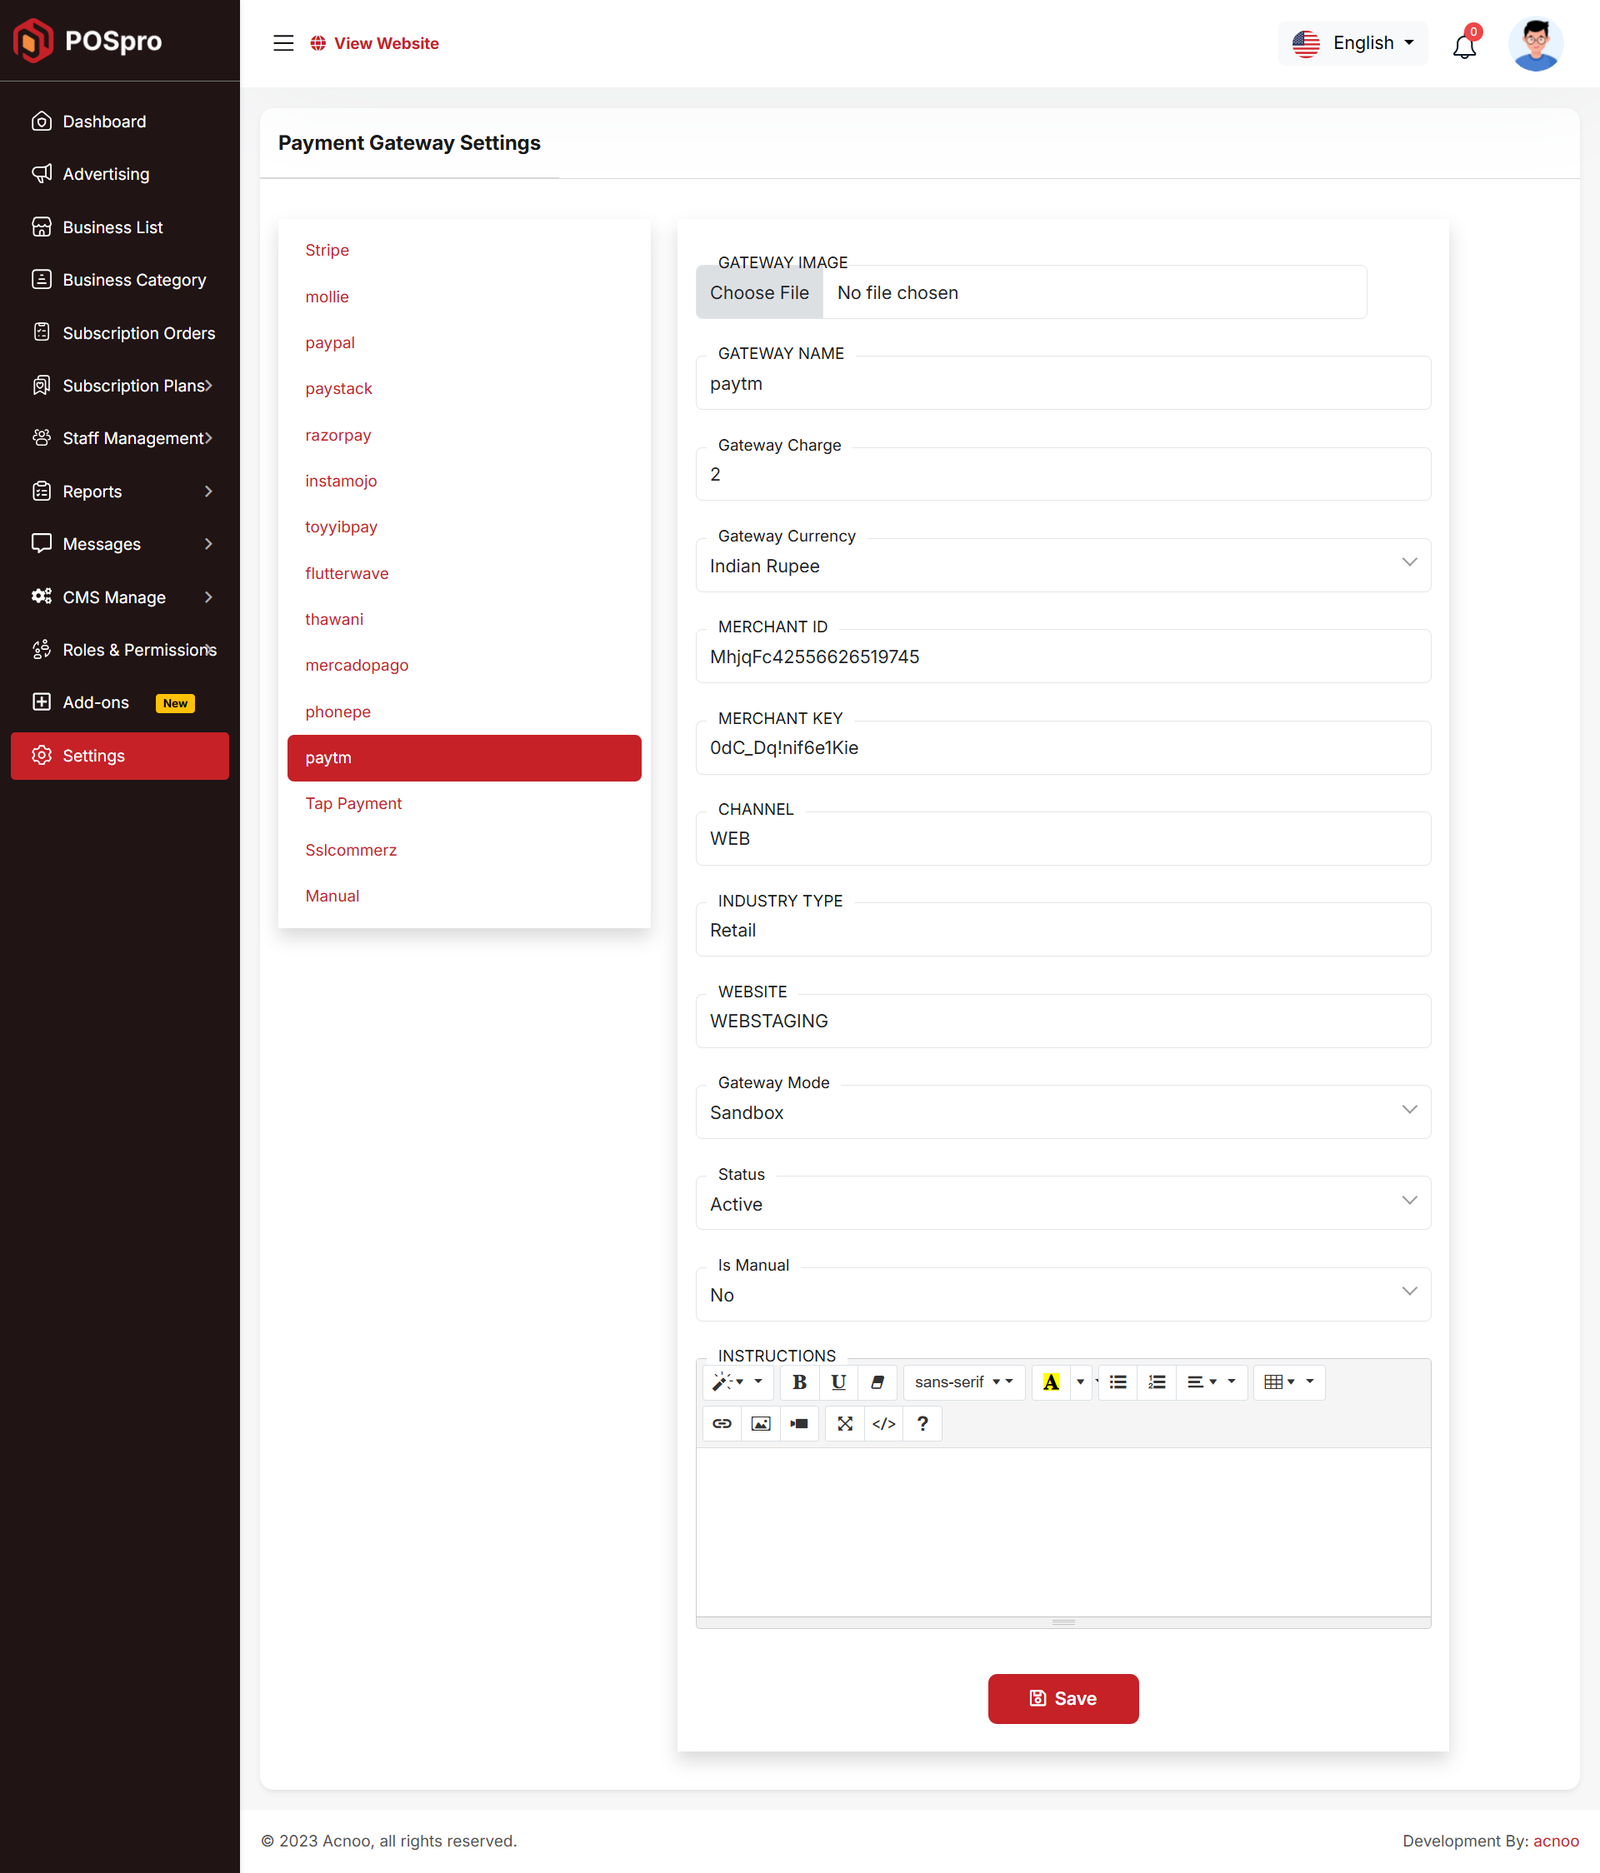
Task: Open the English language dropdown
Action: point(1353,43)
